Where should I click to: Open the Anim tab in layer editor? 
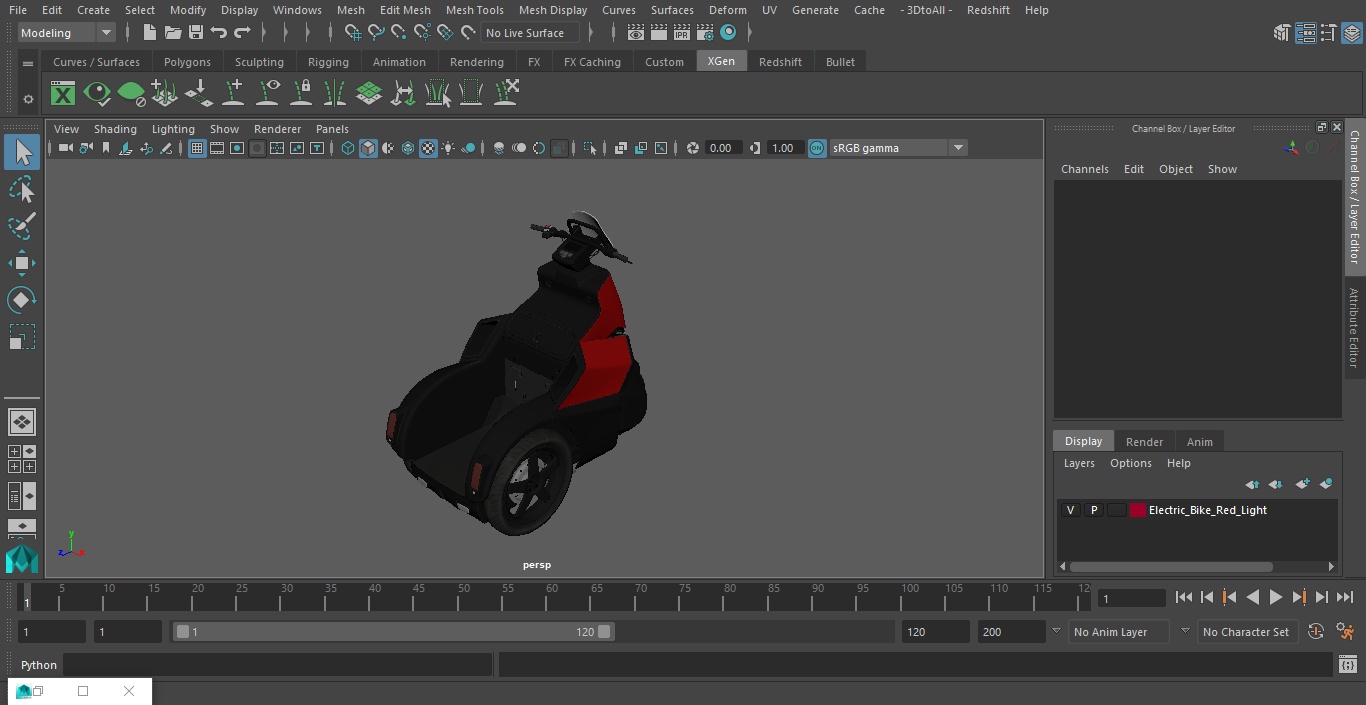click(x=1199, y=442)
